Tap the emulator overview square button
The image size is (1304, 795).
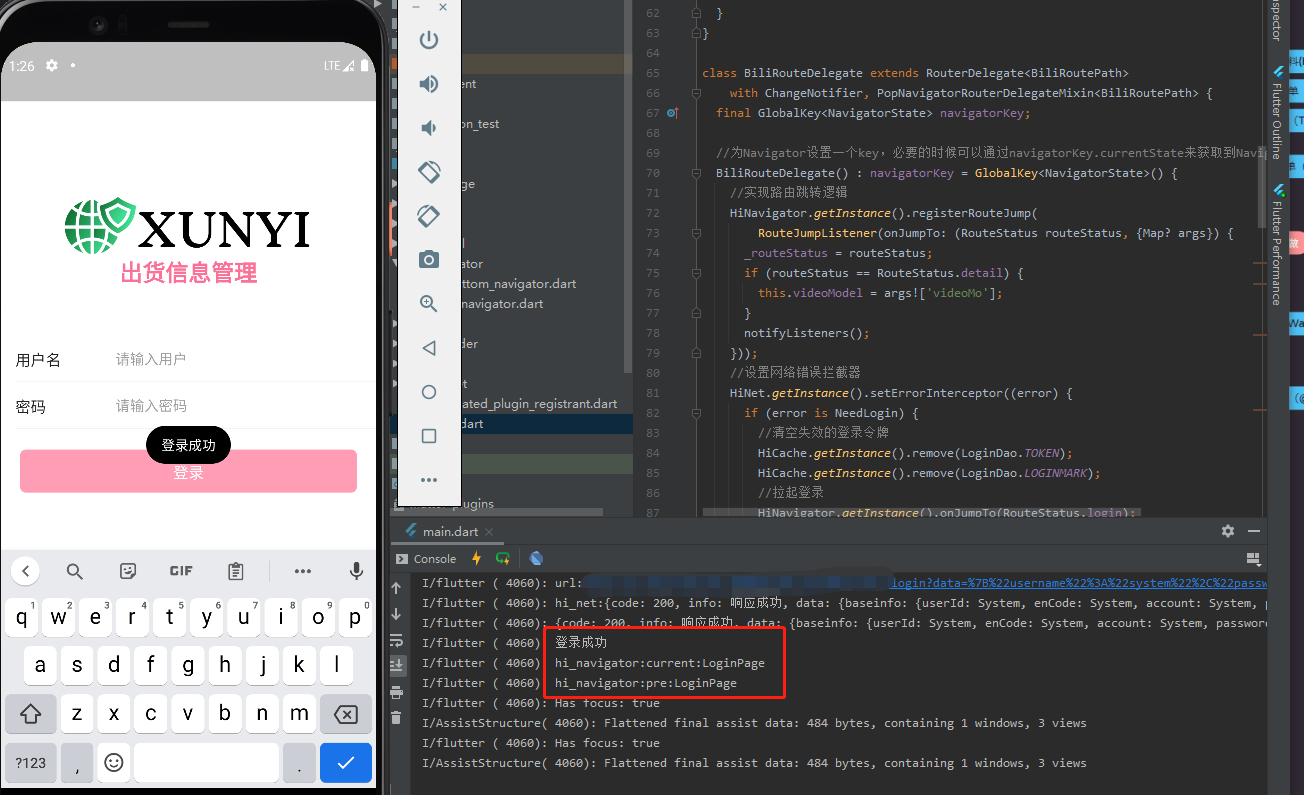pos(429,436)
